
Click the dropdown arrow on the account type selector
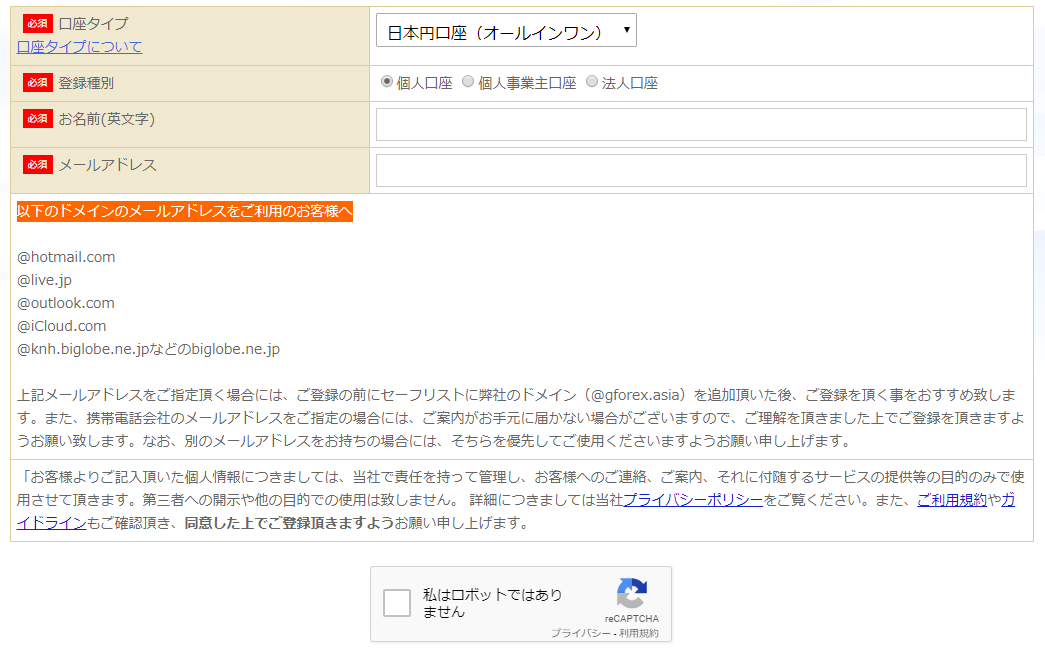click(625, 29)
